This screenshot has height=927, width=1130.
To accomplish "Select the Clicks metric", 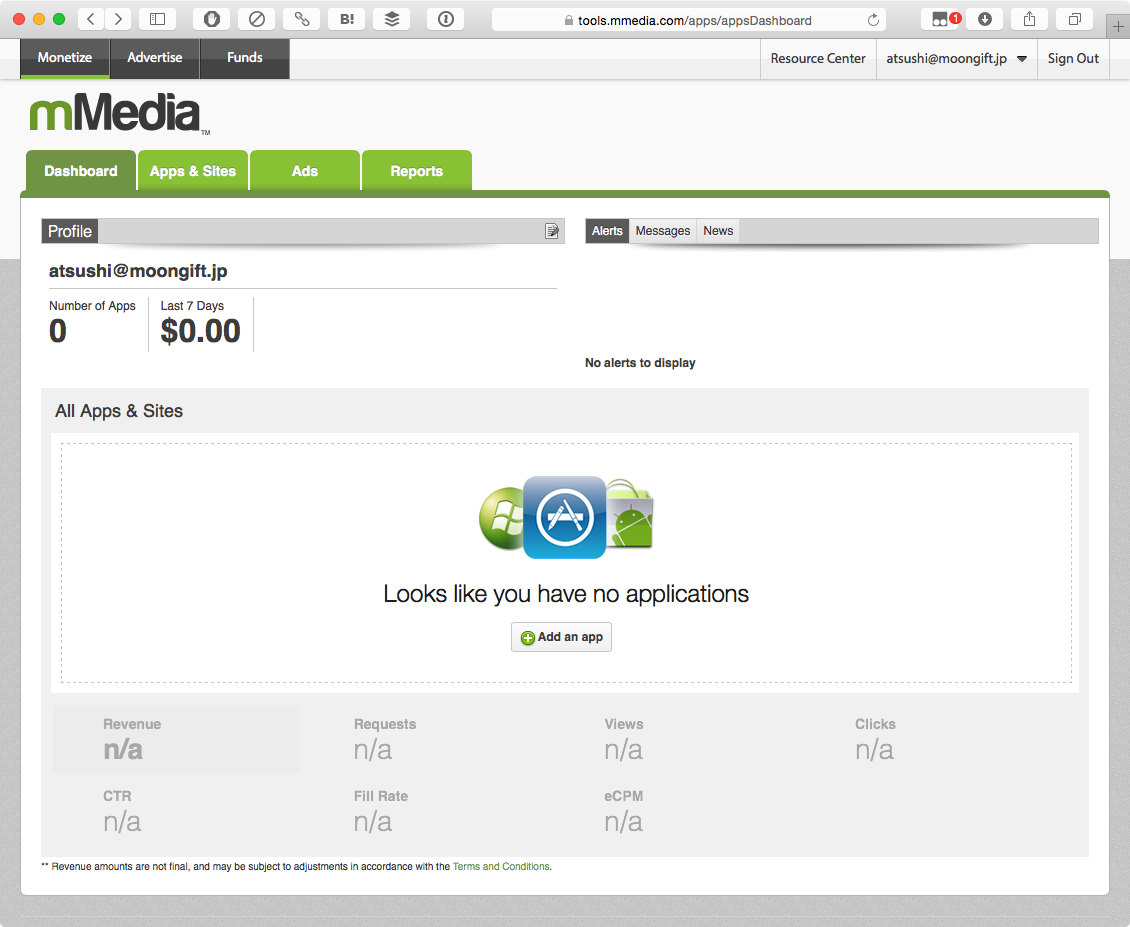I will pyautogui.click(x=875, y=740).
